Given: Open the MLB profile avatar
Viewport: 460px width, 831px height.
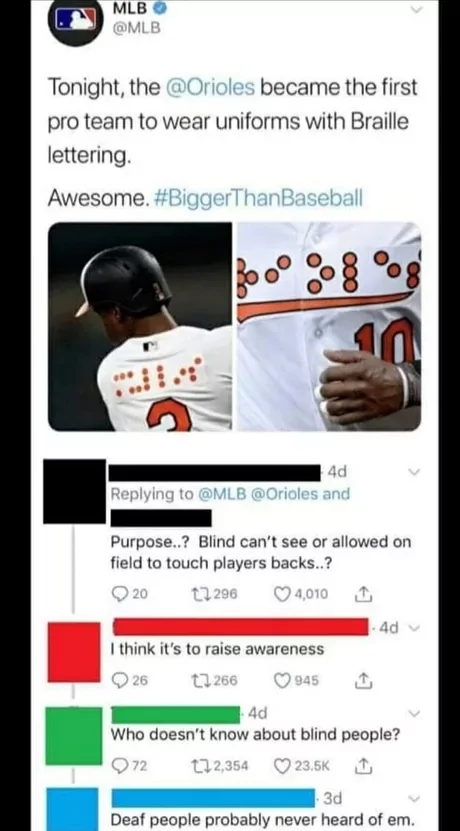Looking at the screenshot, I should tap(75, 22).
